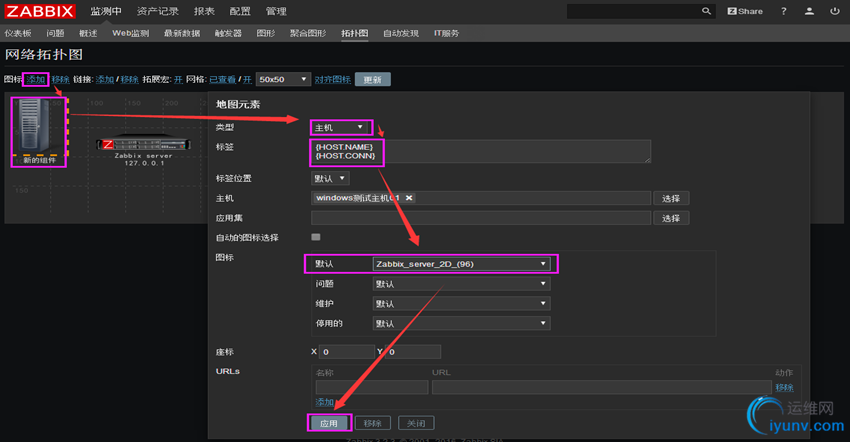Go to the 聚合图形 submenu tab
This screenshot has width=850, height=442.
[308, 33]
